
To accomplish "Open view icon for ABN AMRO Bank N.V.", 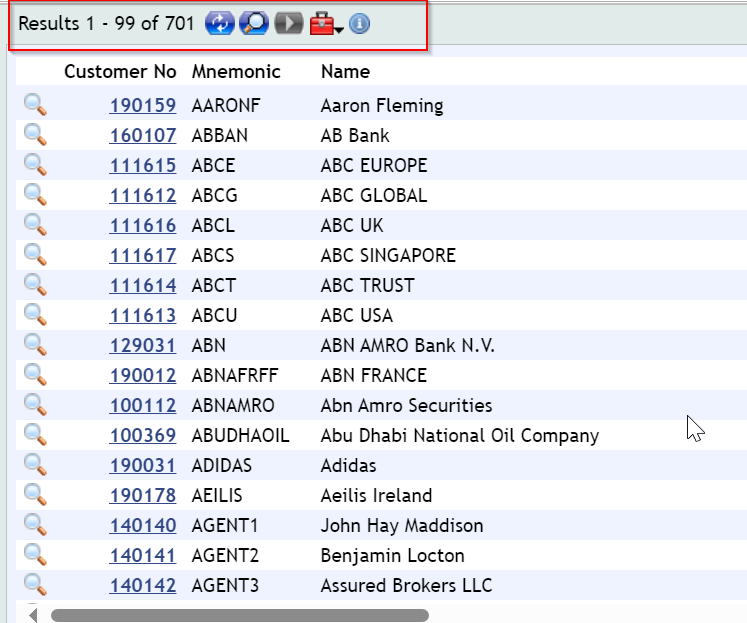I will pos(35,345).
